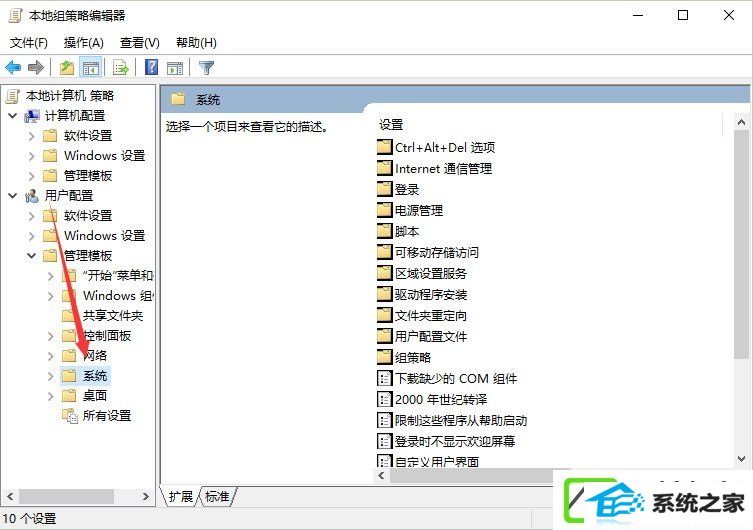Click the Back arrow toolbar icon
753x530 pixels.
[x=13, y=68]
